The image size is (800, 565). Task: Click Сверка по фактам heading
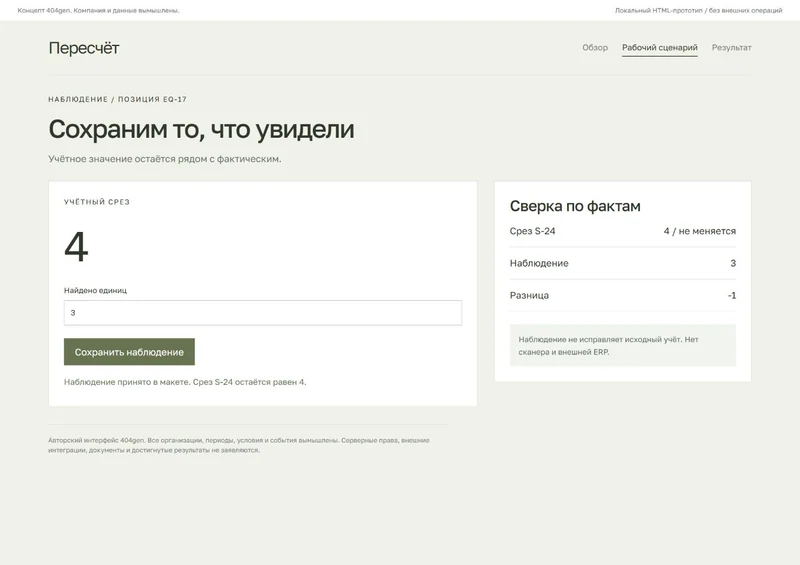(575, 206)
